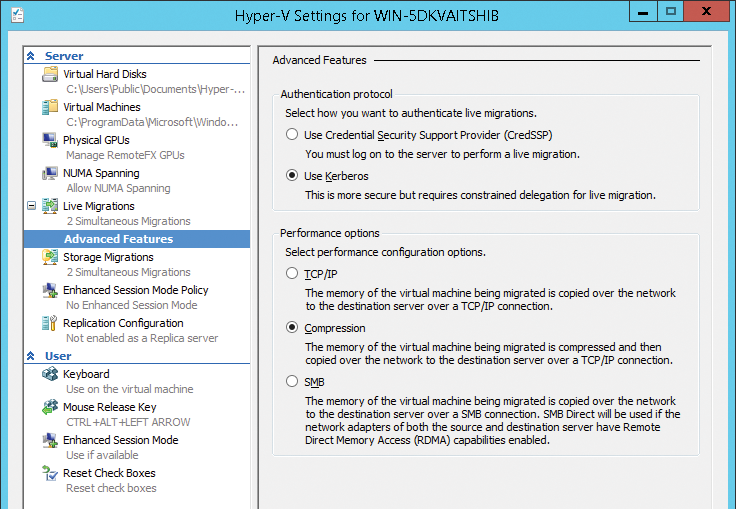
Task: Select the Use Kerberos radio button
Action: click(x=292, y=175)
